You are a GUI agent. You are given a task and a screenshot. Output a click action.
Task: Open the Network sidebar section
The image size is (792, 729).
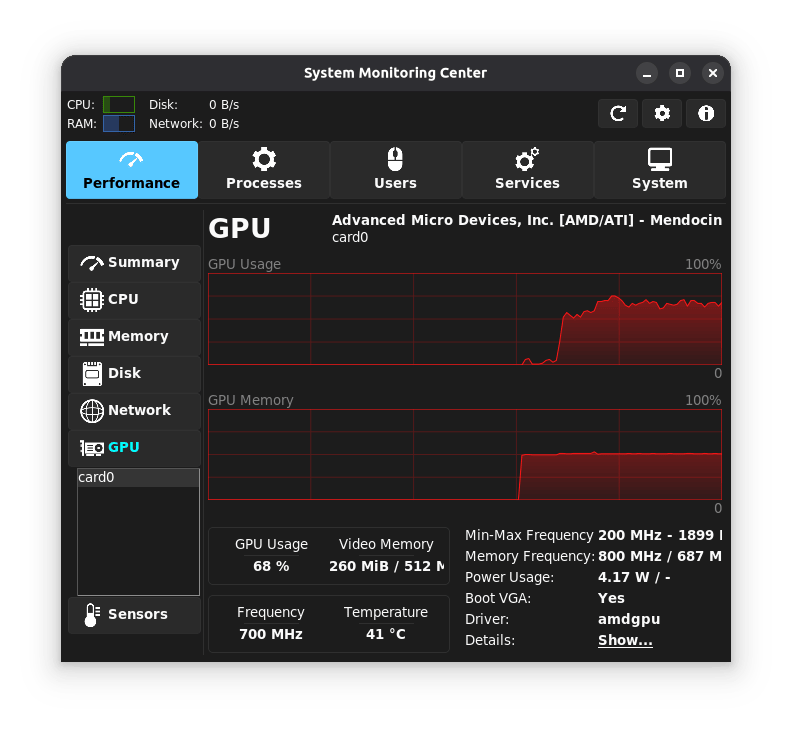click(x=134, y=411)
